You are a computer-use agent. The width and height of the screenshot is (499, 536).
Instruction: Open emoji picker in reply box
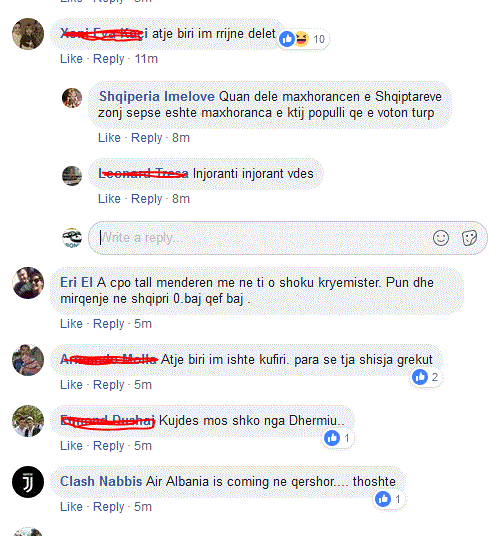(441, 238)
